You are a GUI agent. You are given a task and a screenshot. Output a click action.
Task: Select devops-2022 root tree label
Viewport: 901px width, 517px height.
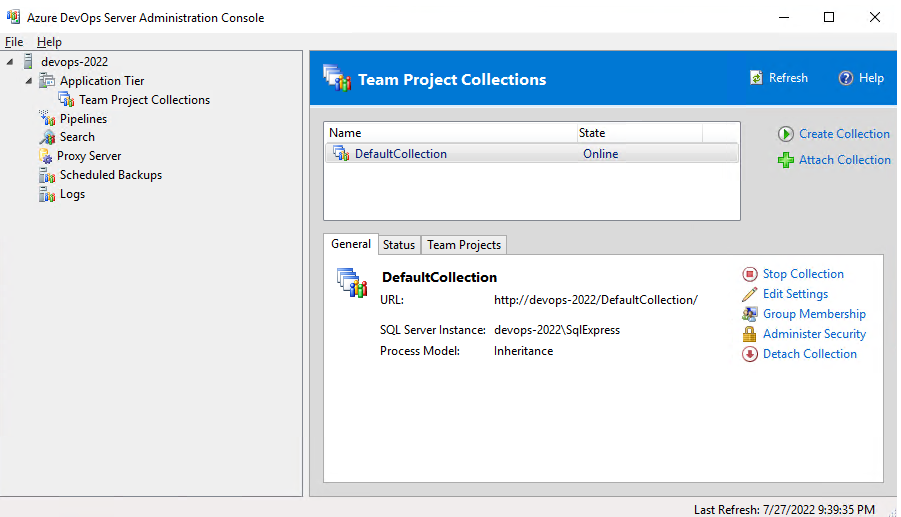[74, 61]
